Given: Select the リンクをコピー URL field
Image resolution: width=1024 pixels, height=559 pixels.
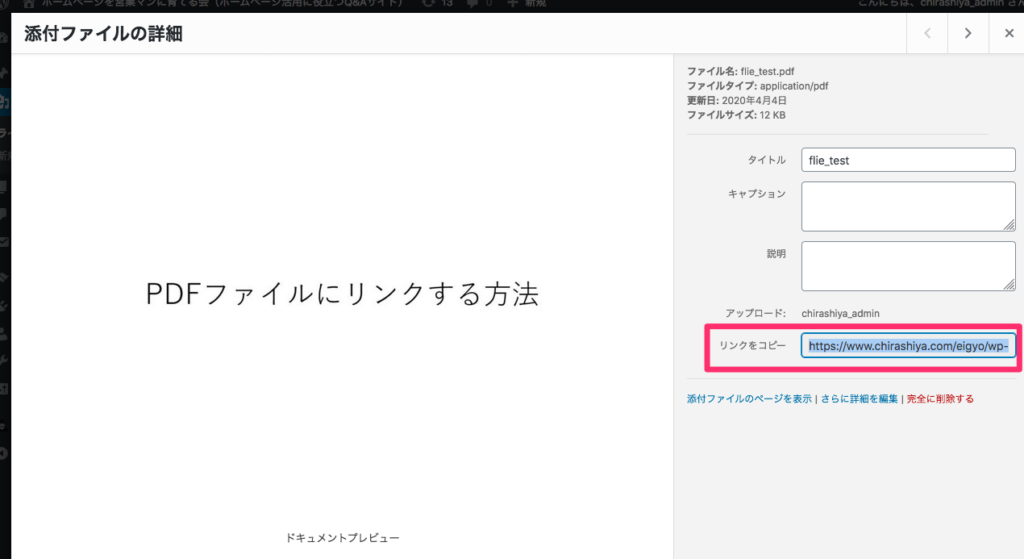Looking at the screenshot, I should pyautogui.click(x=908, y=345).
